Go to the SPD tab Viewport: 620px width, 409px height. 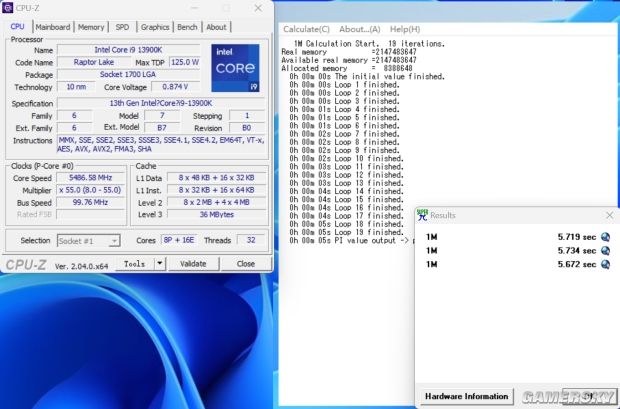(122, 27)
